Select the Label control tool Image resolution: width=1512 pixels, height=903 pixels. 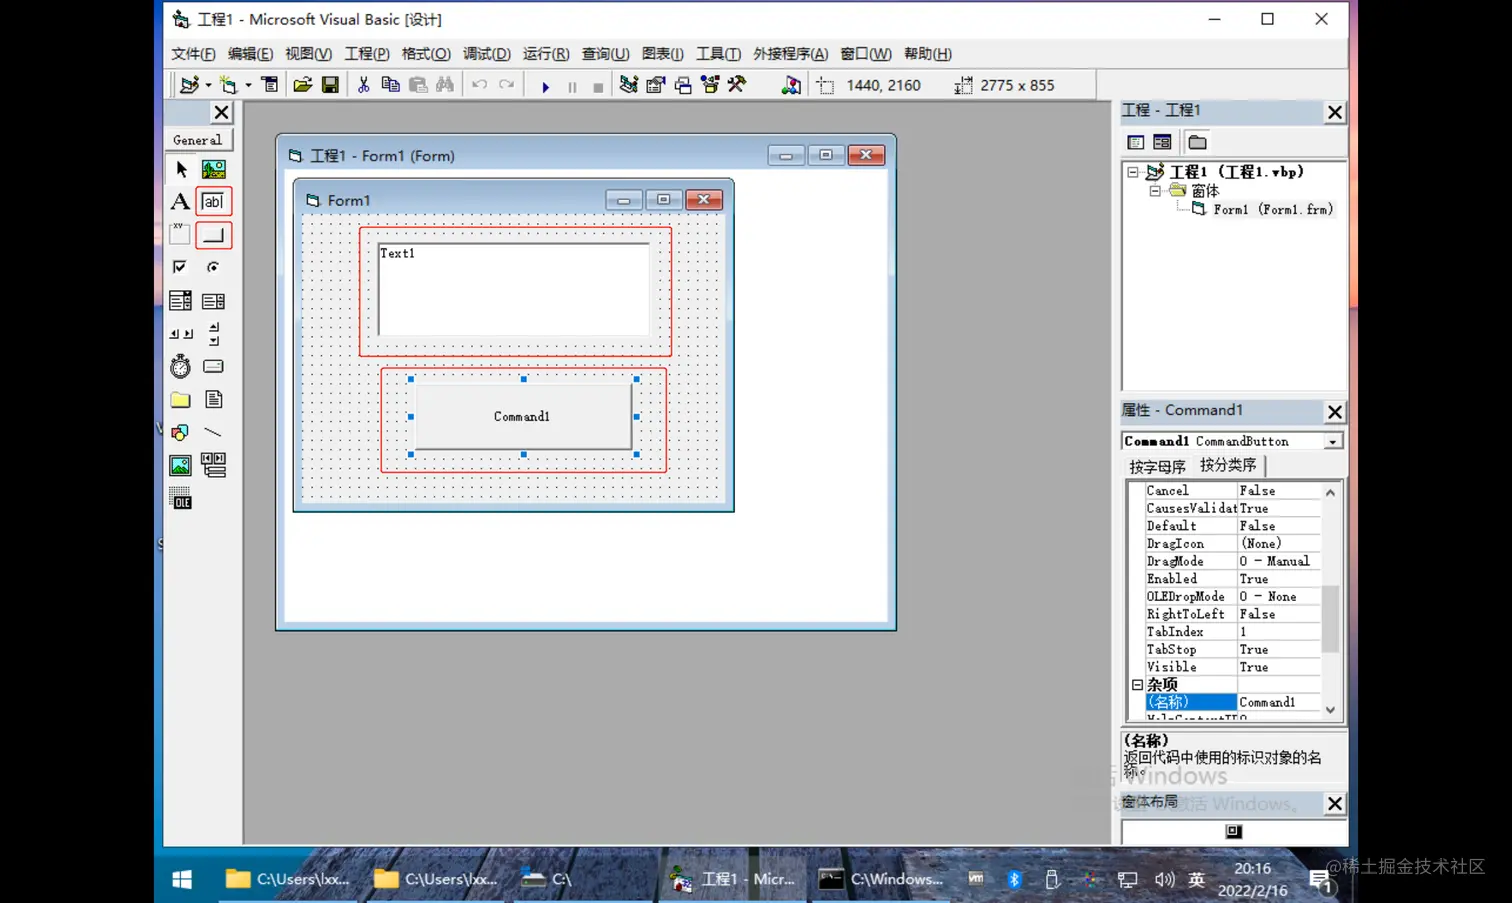181,202
